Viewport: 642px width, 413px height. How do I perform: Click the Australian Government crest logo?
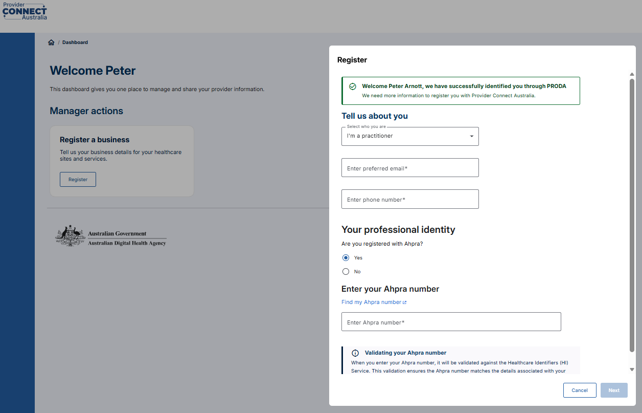(70, 236)
